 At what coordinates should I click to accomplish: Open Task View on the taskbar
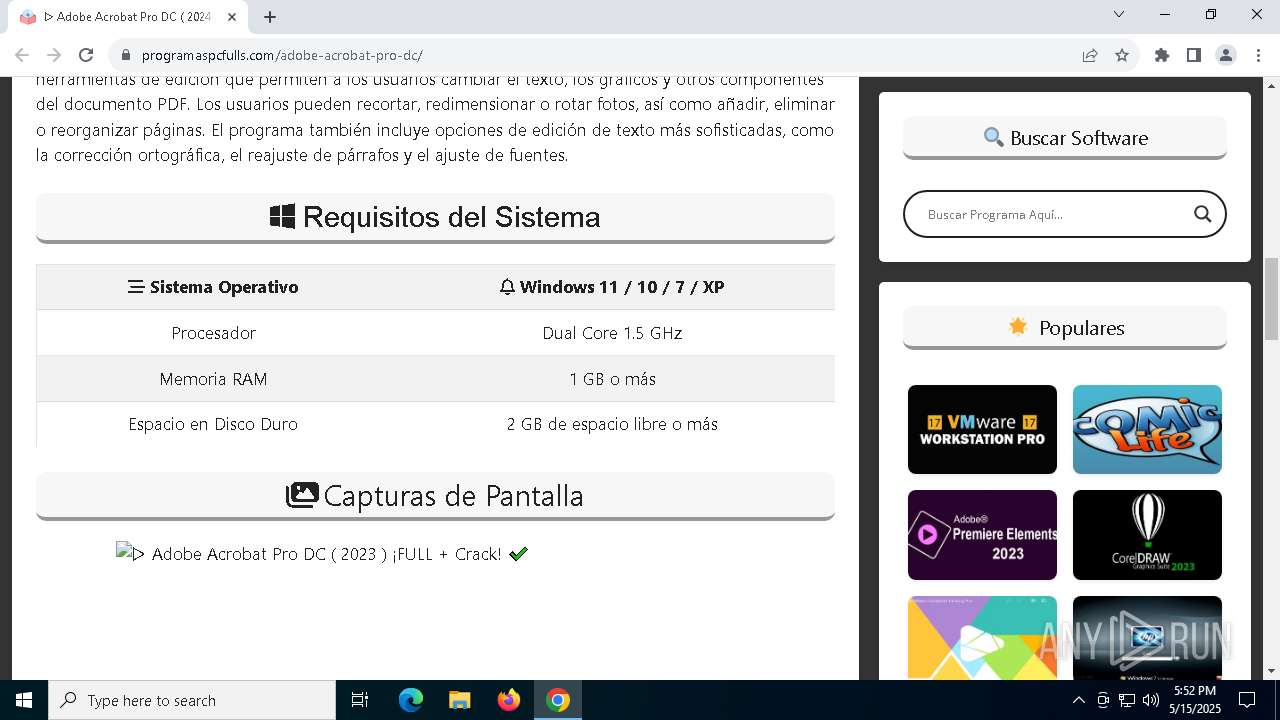360,700
